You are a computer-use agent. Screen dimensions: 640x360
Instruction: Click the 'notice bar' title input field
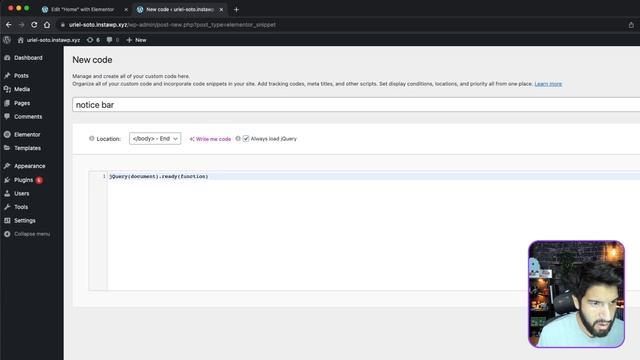[x=356, y=104]
